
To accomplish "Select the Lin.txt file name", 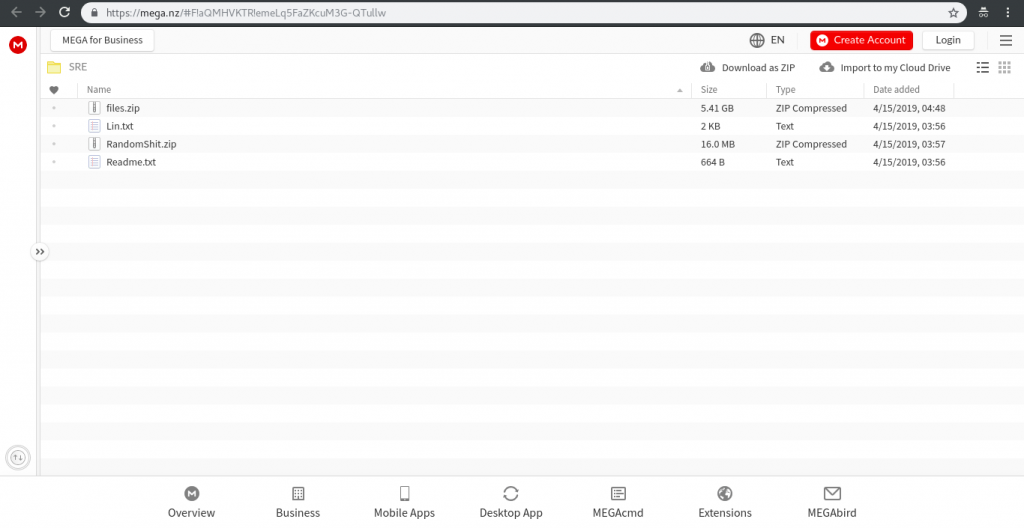I will (x=120, y=126).
